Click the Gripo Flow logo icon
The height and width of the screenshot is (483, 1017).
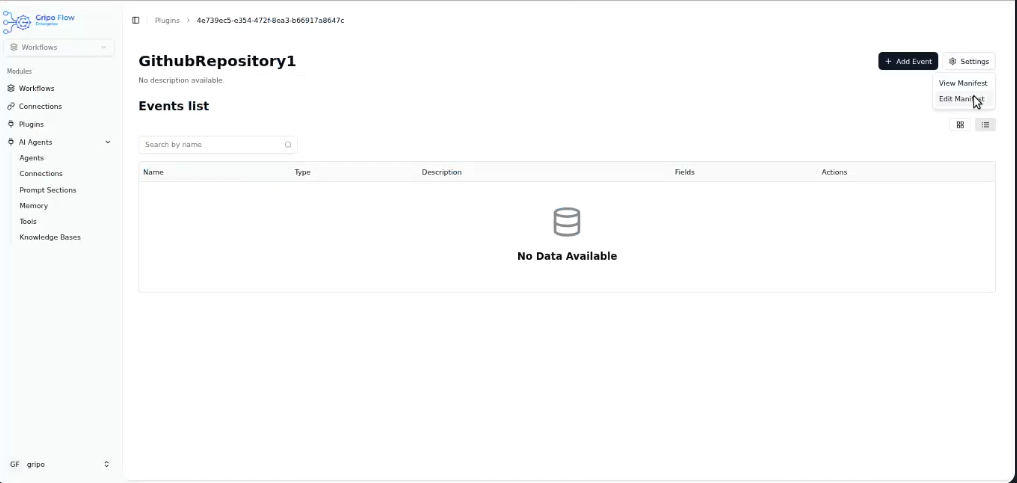pyautogui.click(x=17, y=21)
